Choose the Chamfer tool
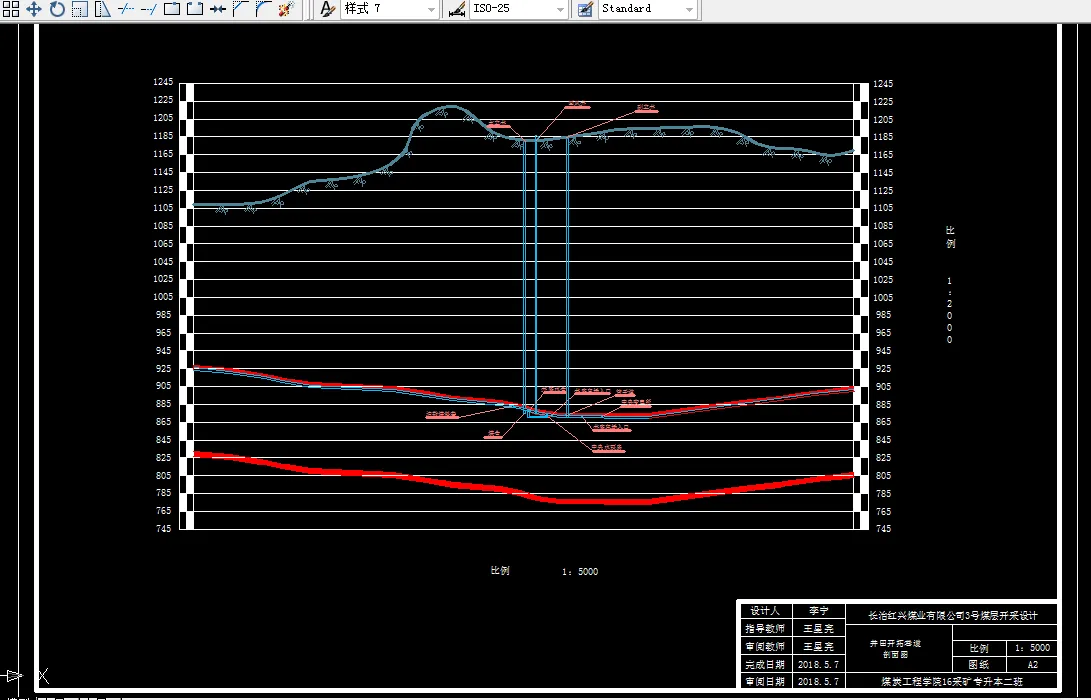Screen dimensions: 1091x700 pos(241,8)
